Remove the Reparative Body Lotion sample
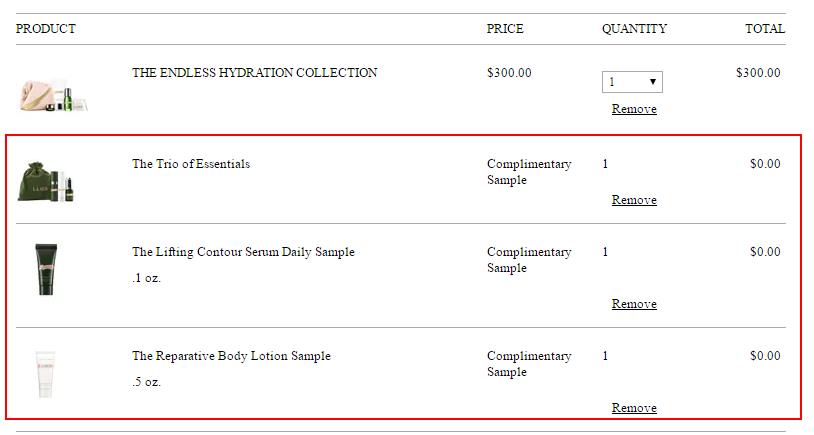Image resolution: width=814 pixels, height=435 pixels. tap(634, 407)
